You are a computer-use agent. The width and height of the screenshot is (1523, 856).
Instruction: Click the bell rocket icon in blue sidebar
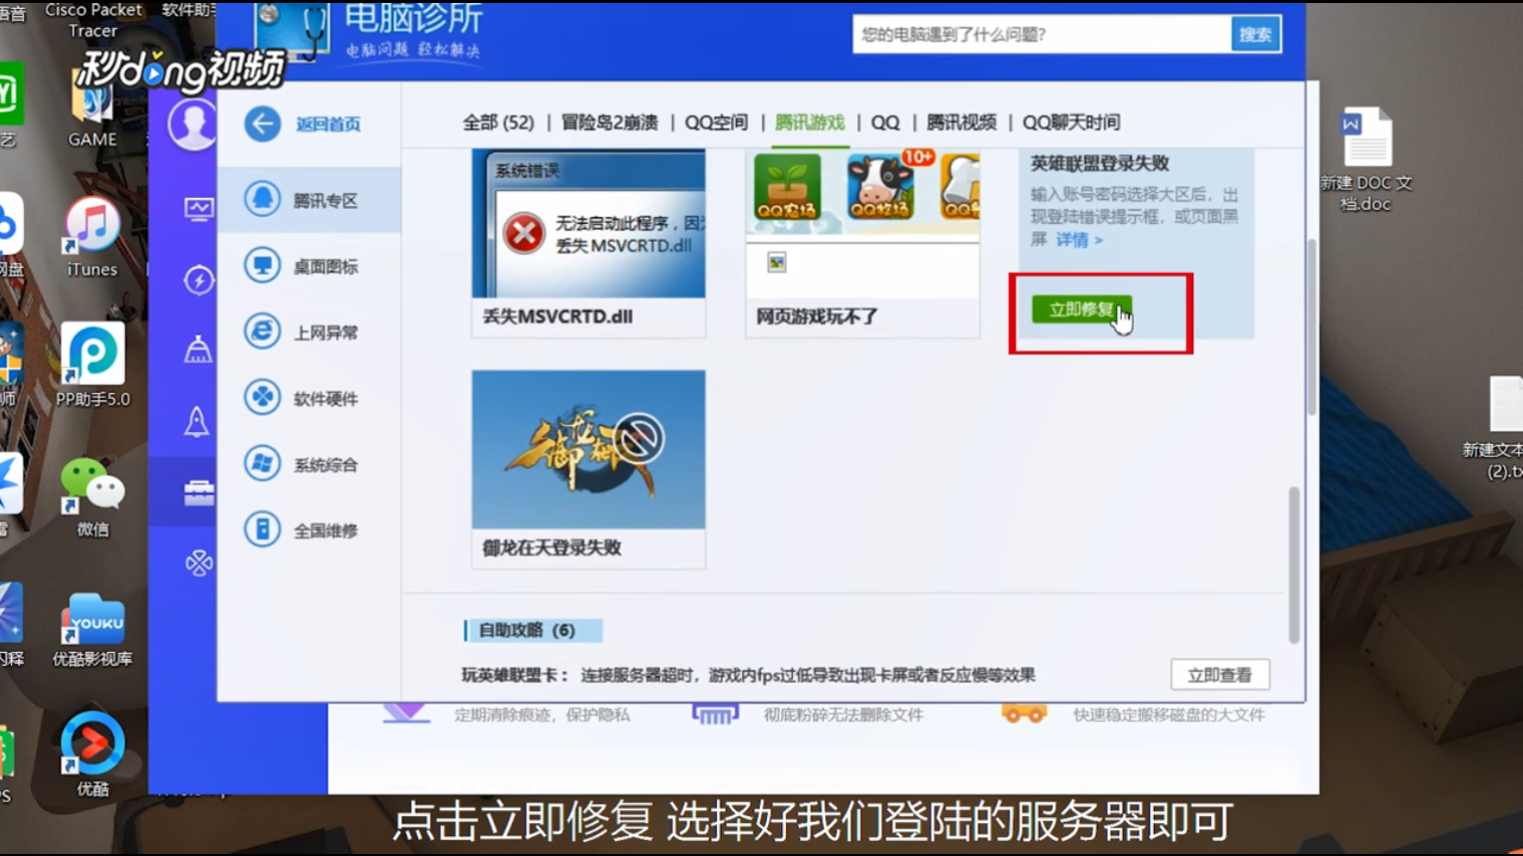[197, 421]
